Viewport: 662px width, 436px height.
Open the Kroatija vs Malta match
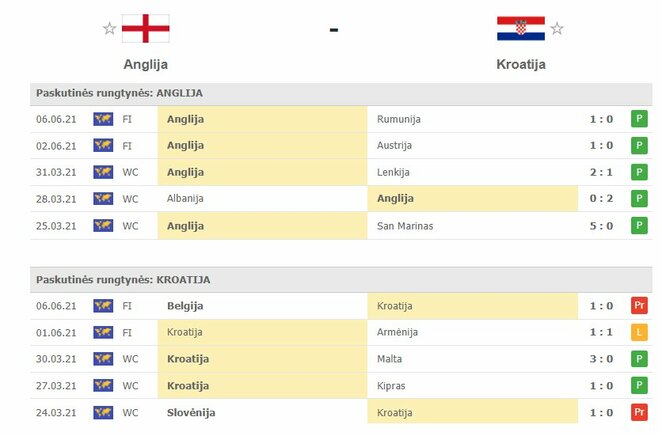341,359
